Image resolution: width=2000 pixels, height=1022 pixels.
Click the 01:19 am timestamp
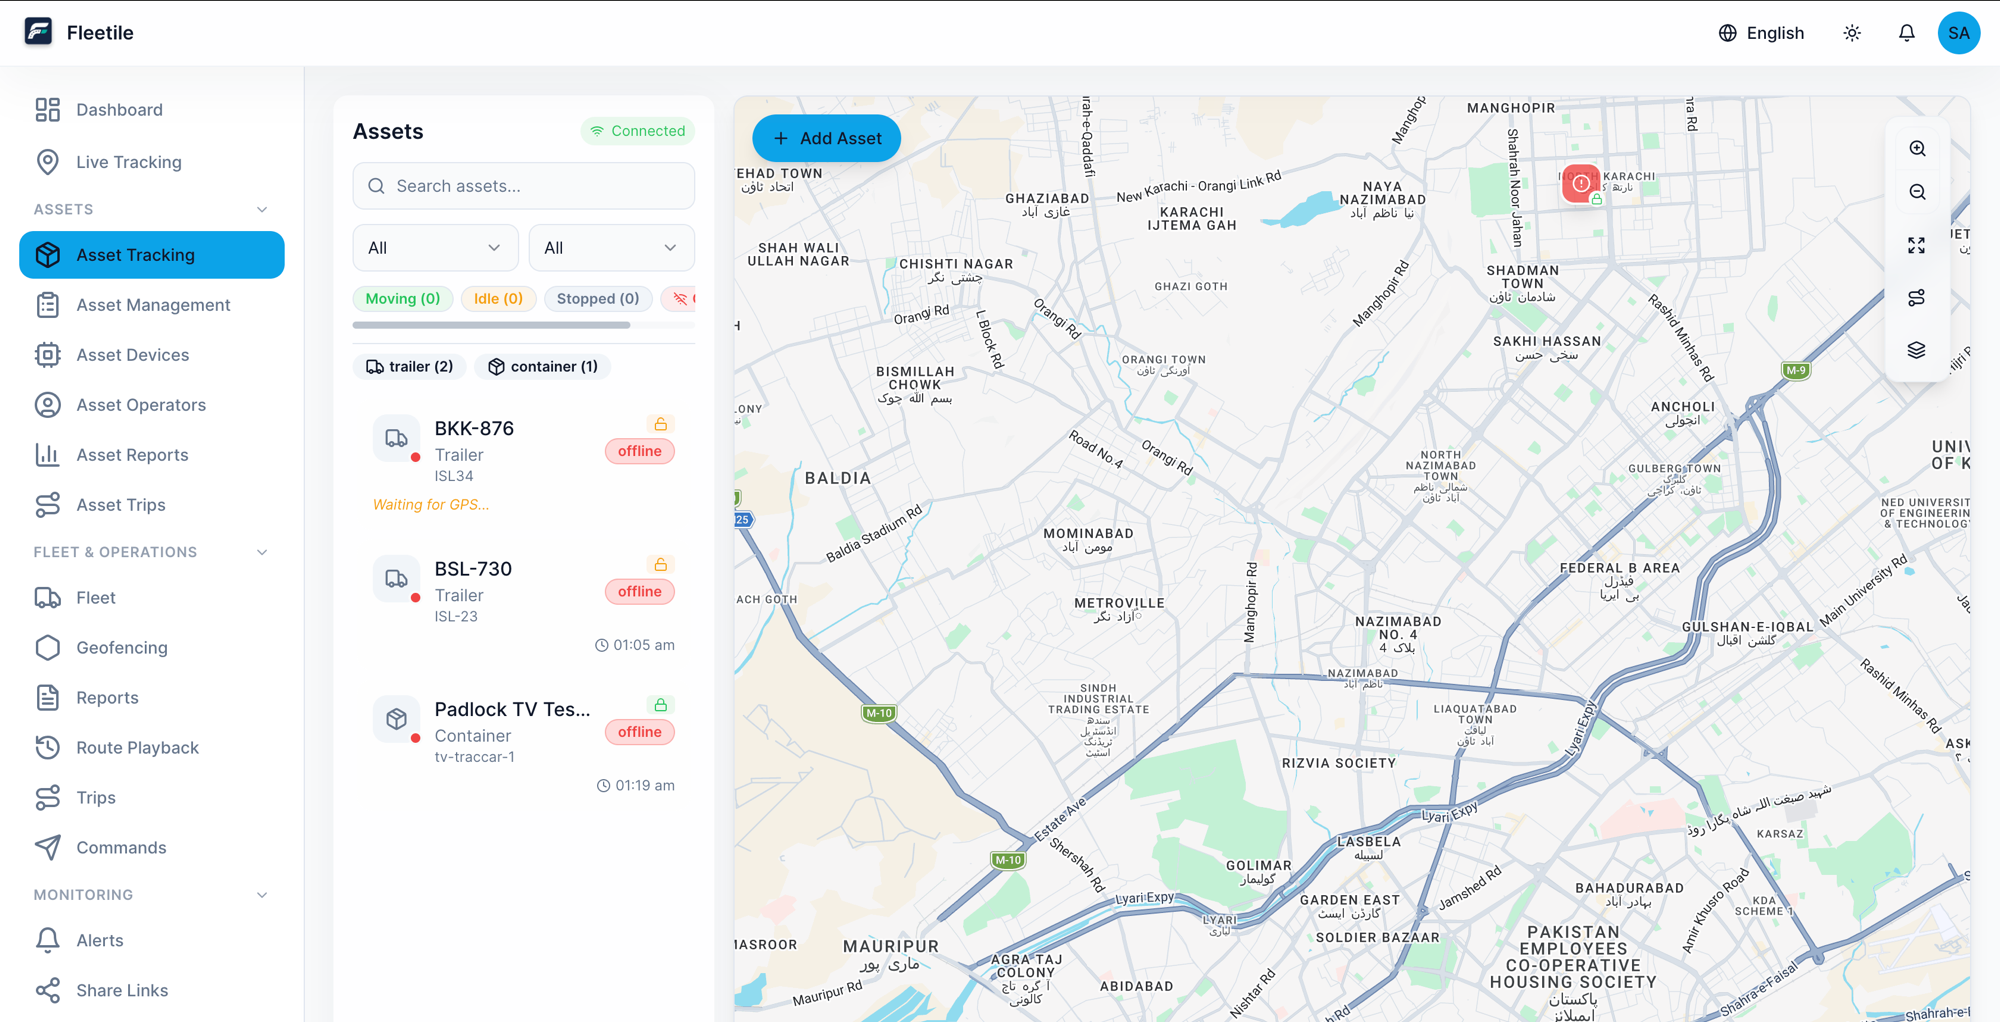click(636, 786)
